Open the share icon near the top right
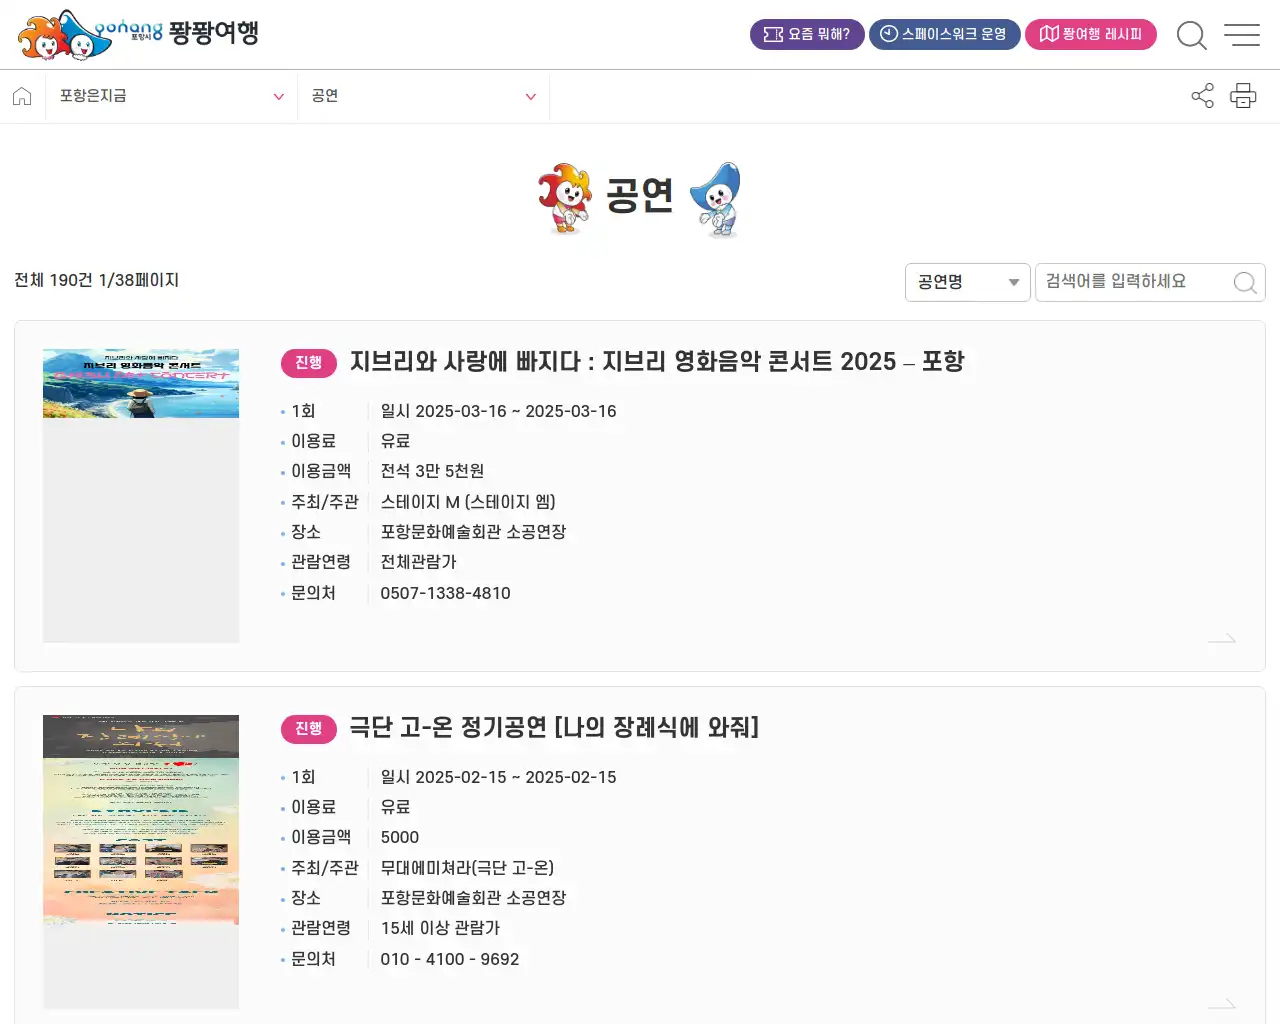Viewport: 1280px width, 1024px height. (1202, 95)
